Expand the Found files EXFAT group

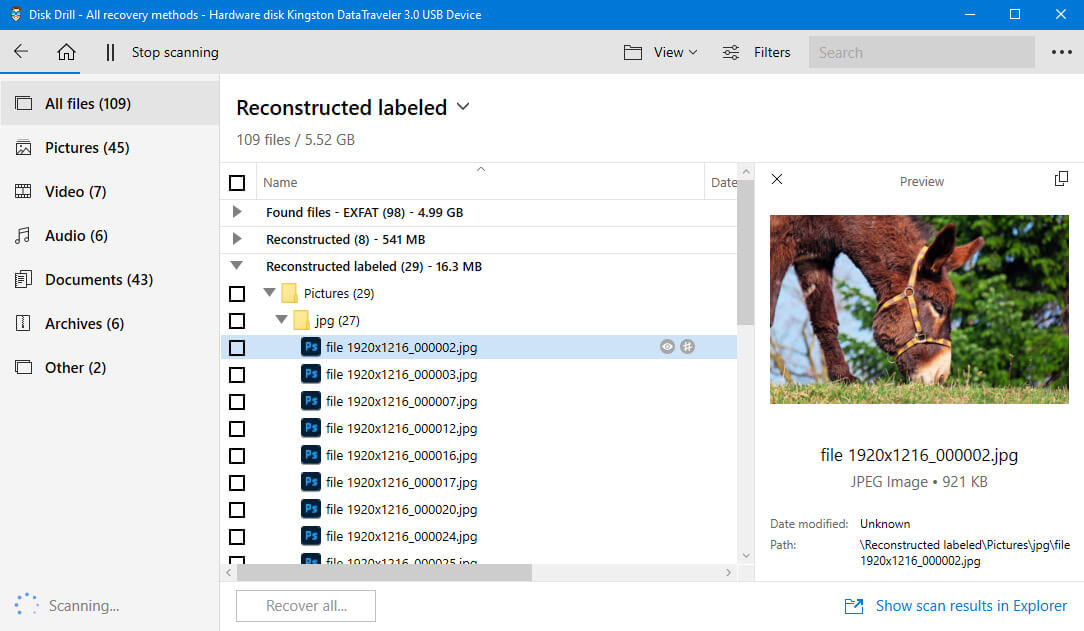click(x=237, y=212)
